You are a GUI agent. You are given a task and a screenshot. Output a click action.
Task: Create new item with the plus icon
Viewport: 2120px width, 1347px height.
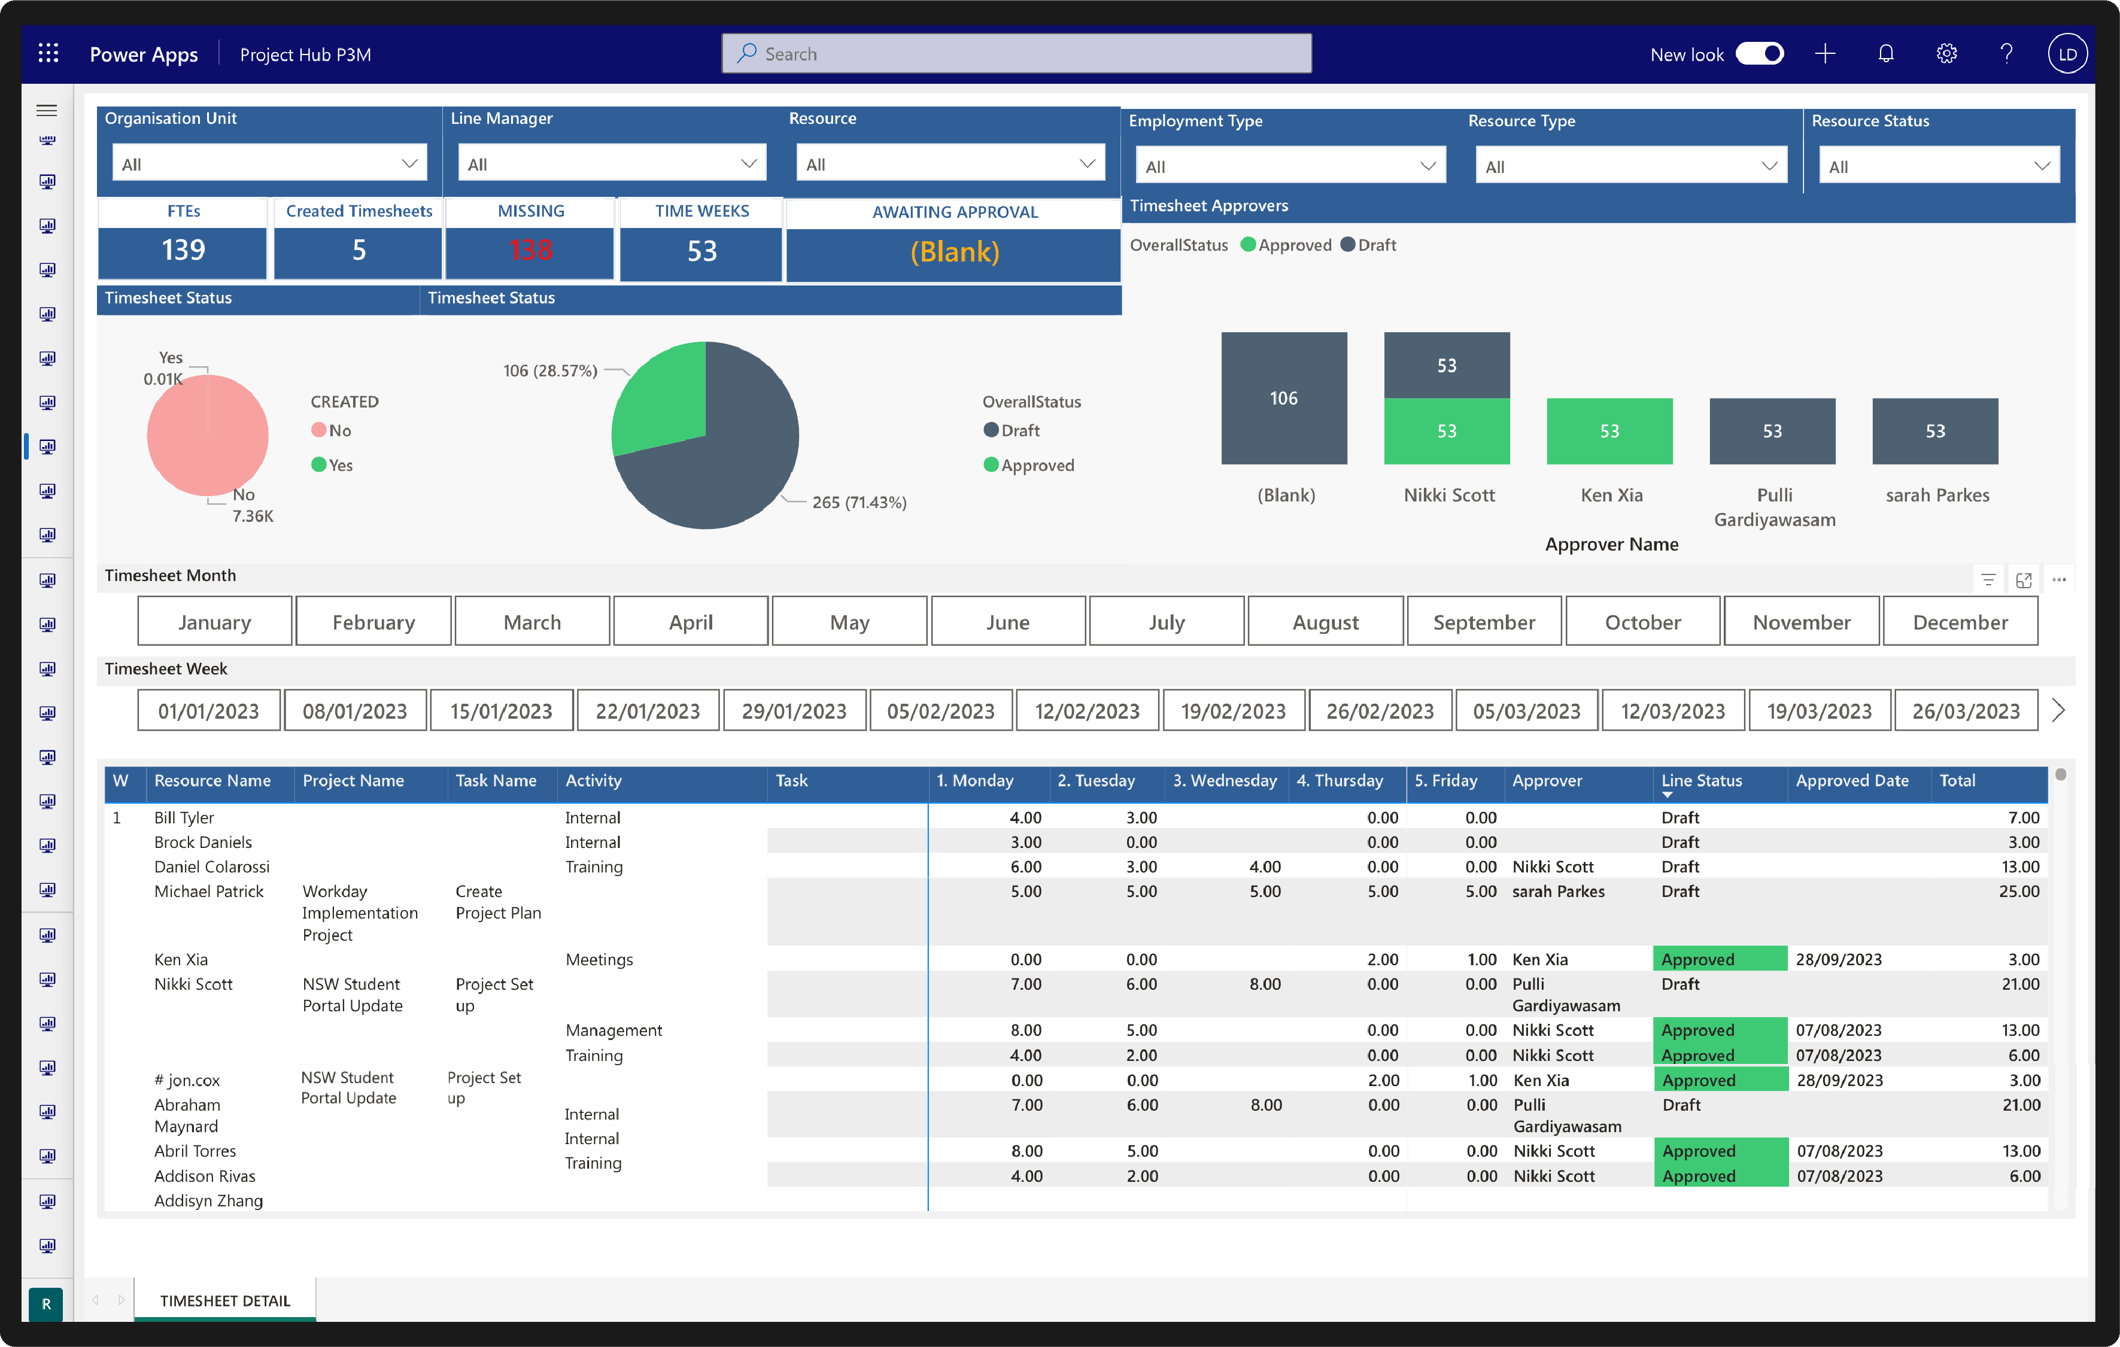(x=1825, y=53)
